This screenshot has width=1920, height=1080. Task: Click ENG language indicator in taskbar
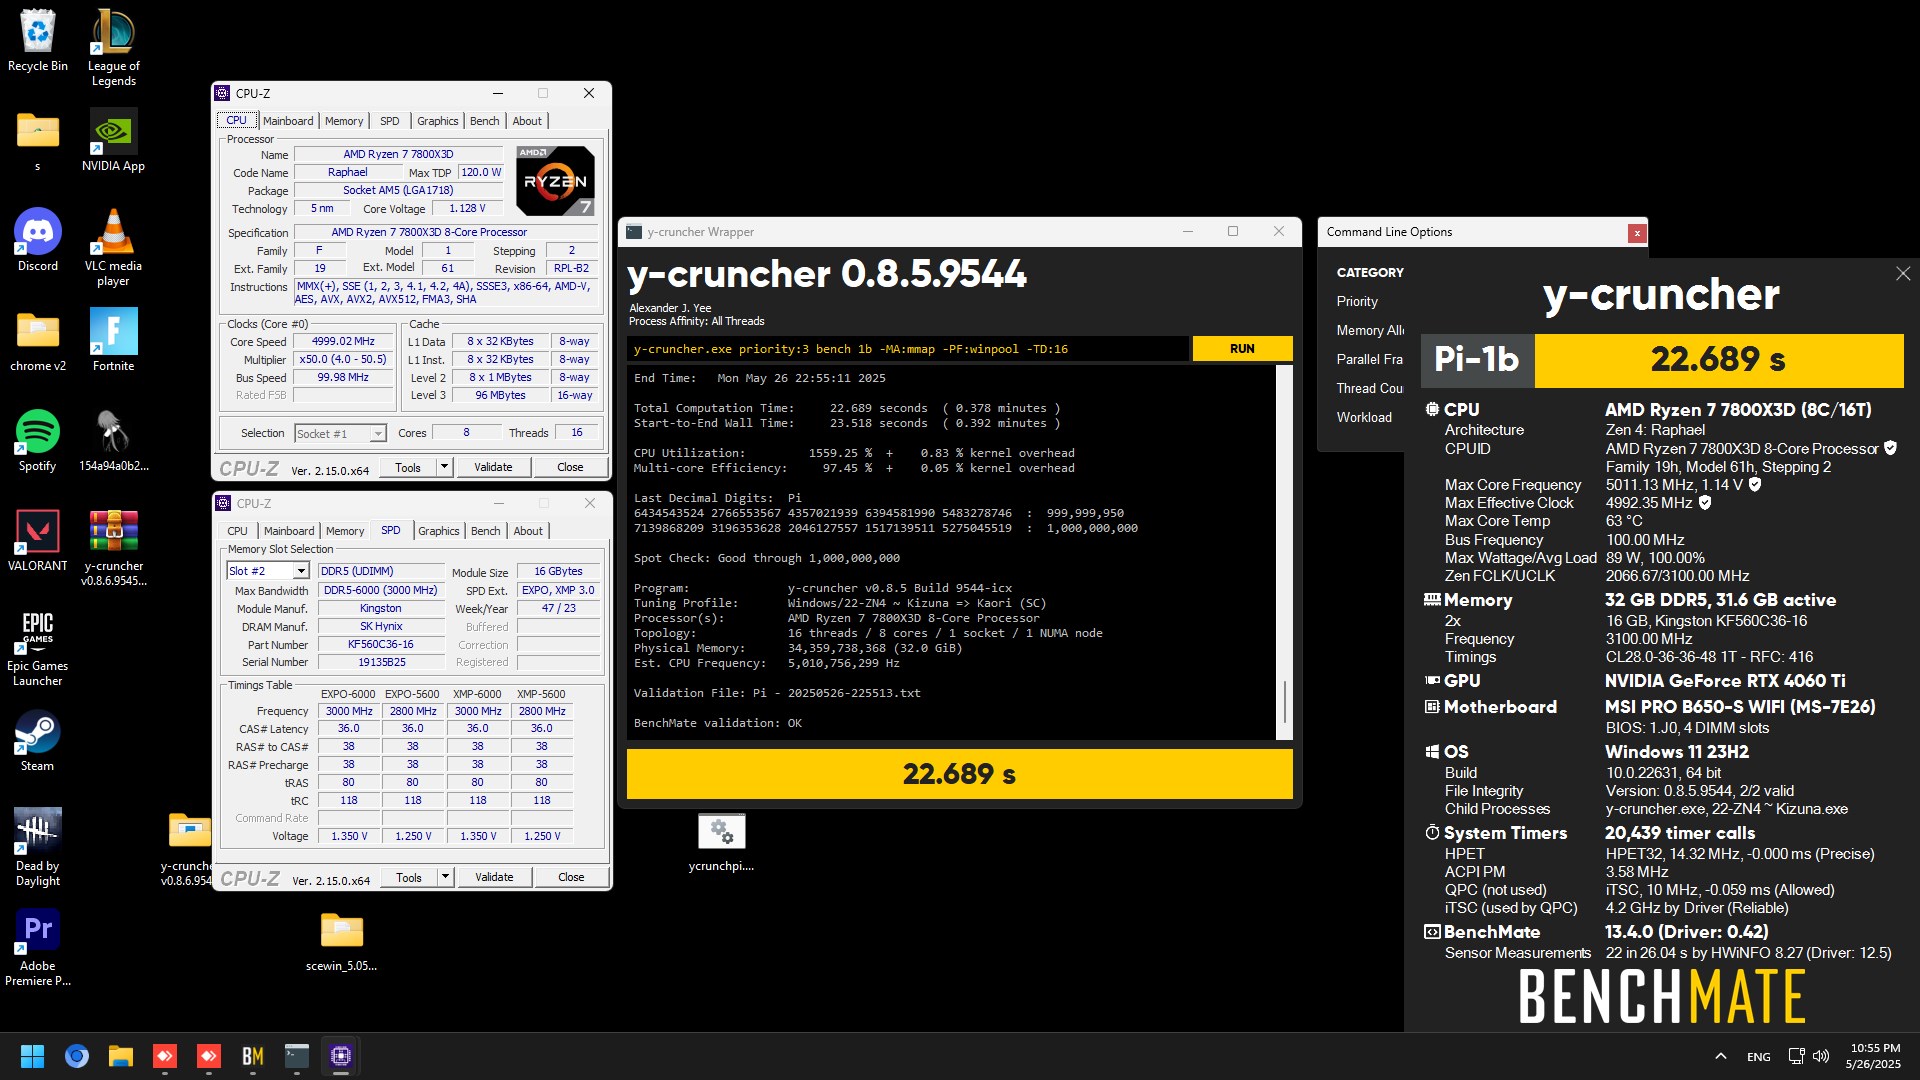(1758, 1056)
